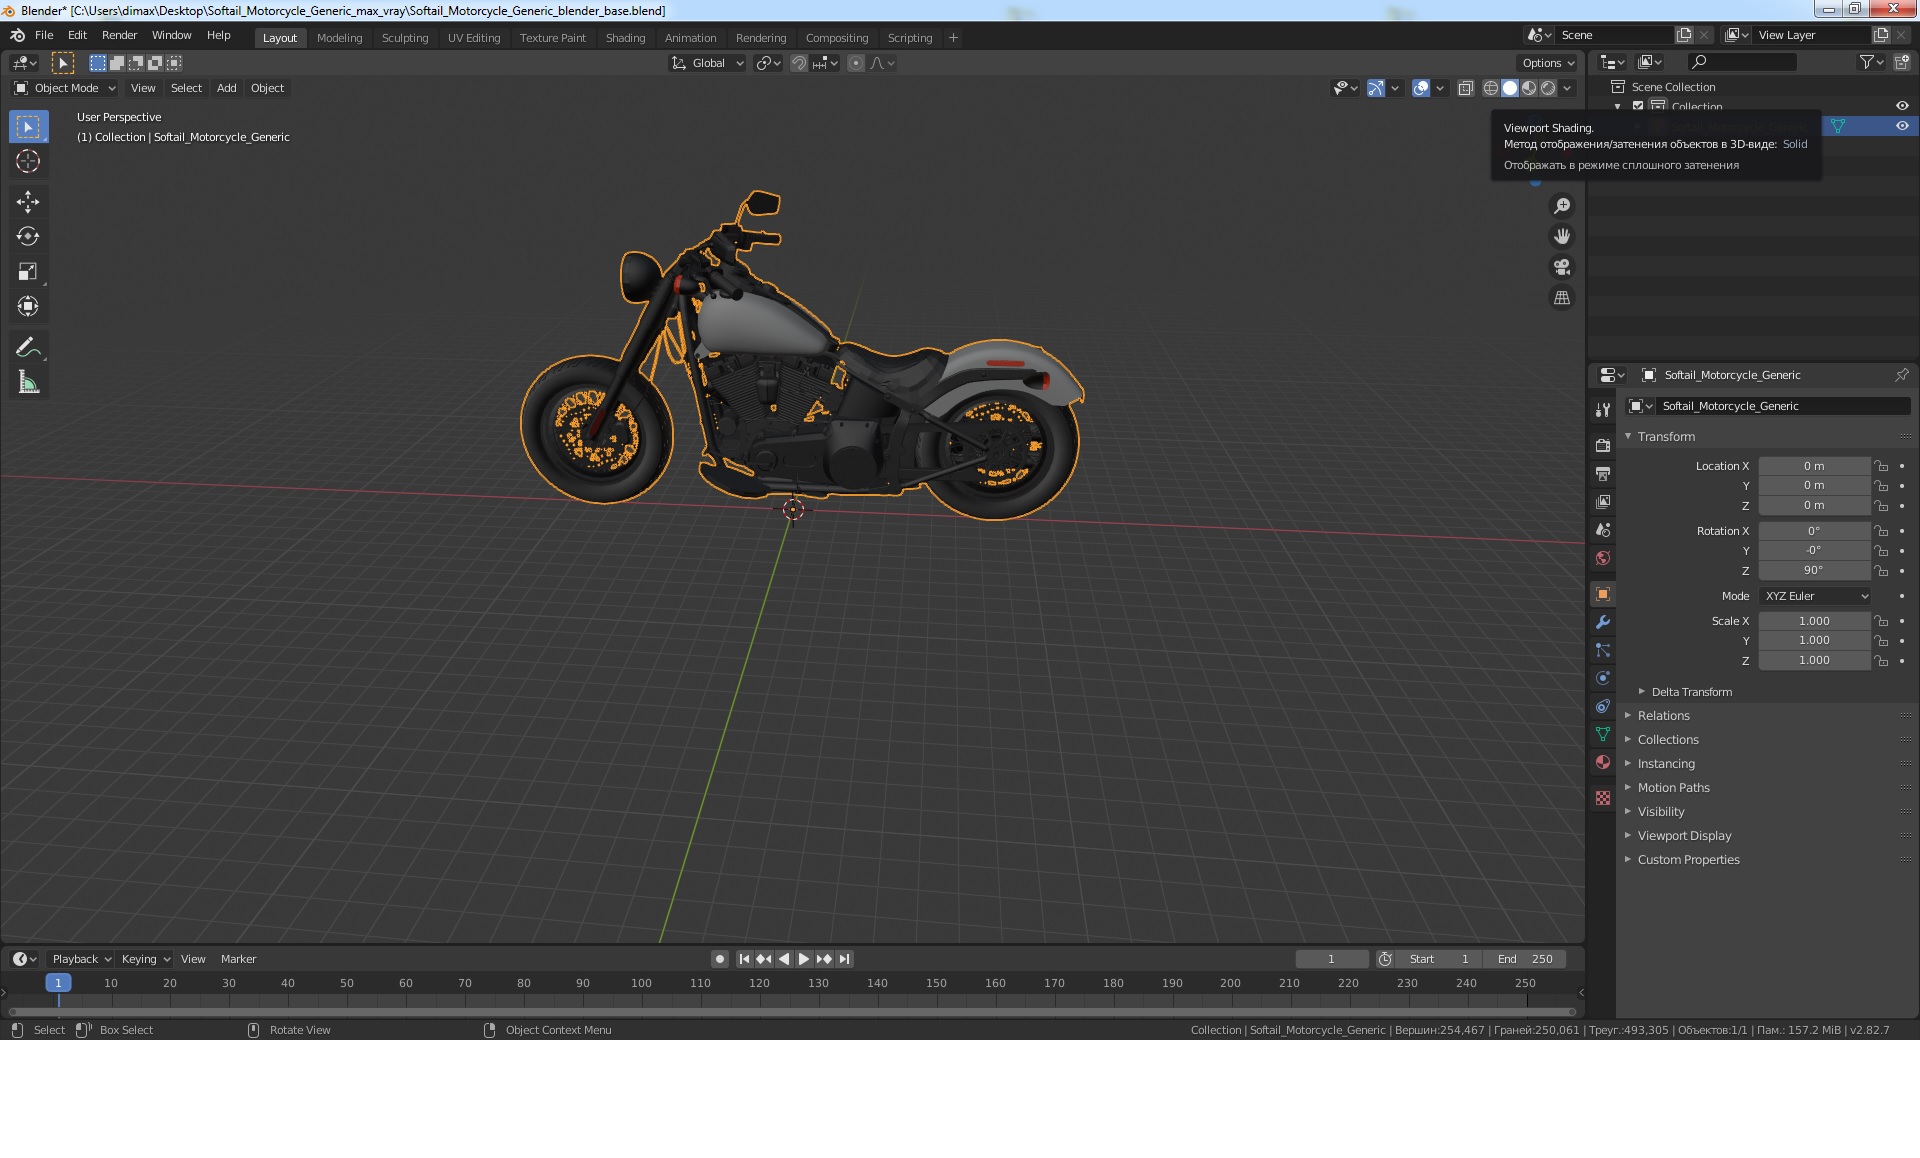This screenshot has height=1158, width=1920.
Task: Click the pan view hand icon
Action: (x=1561, y=237)
